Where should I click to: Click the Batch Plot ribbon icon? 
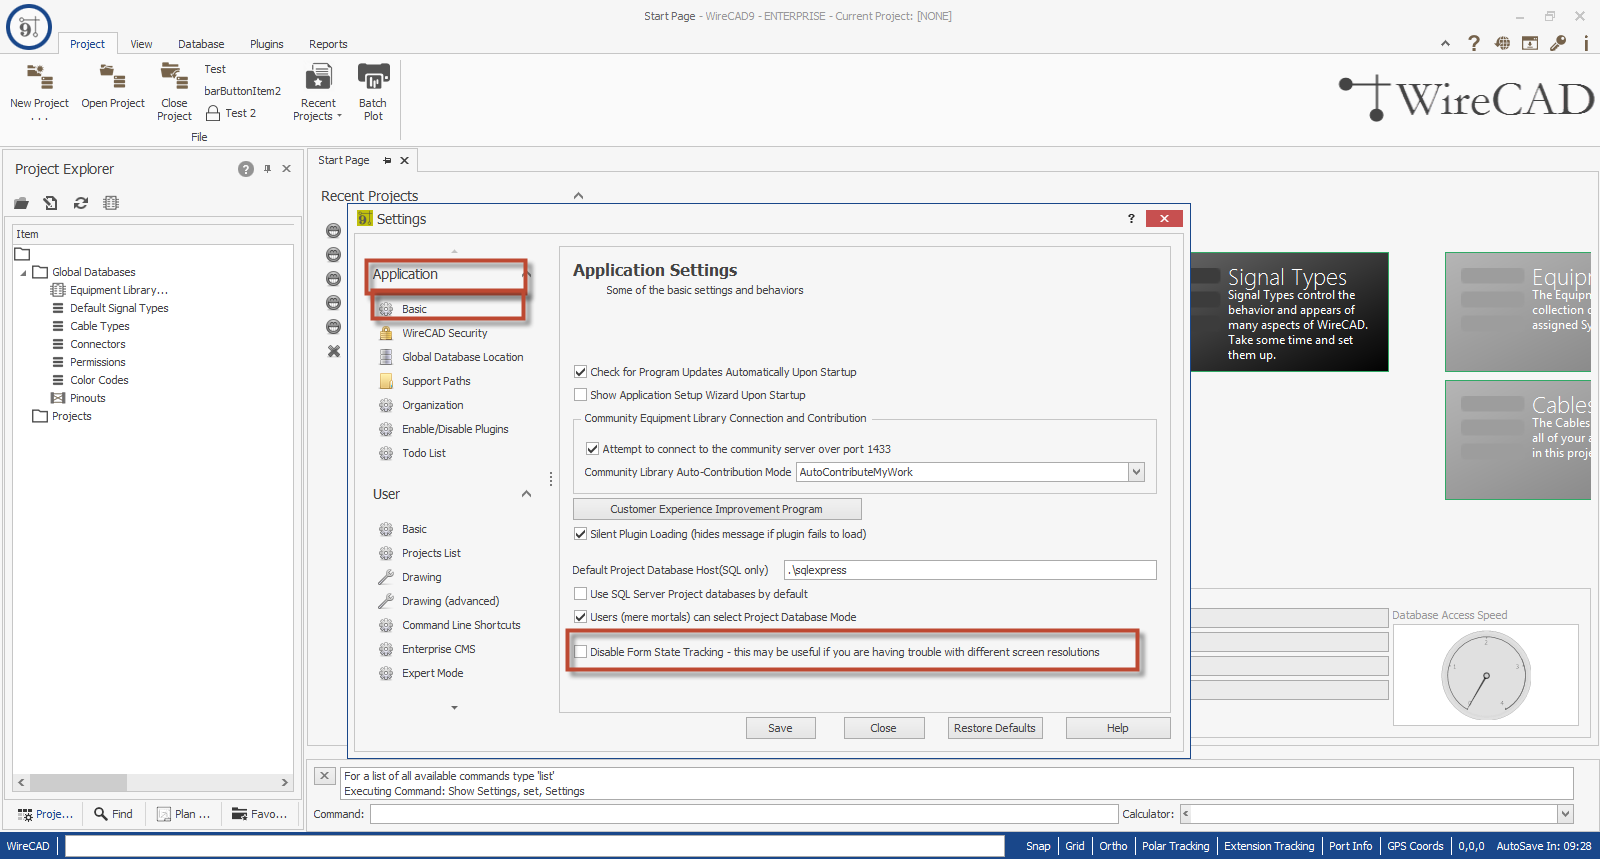coord(373,91)
